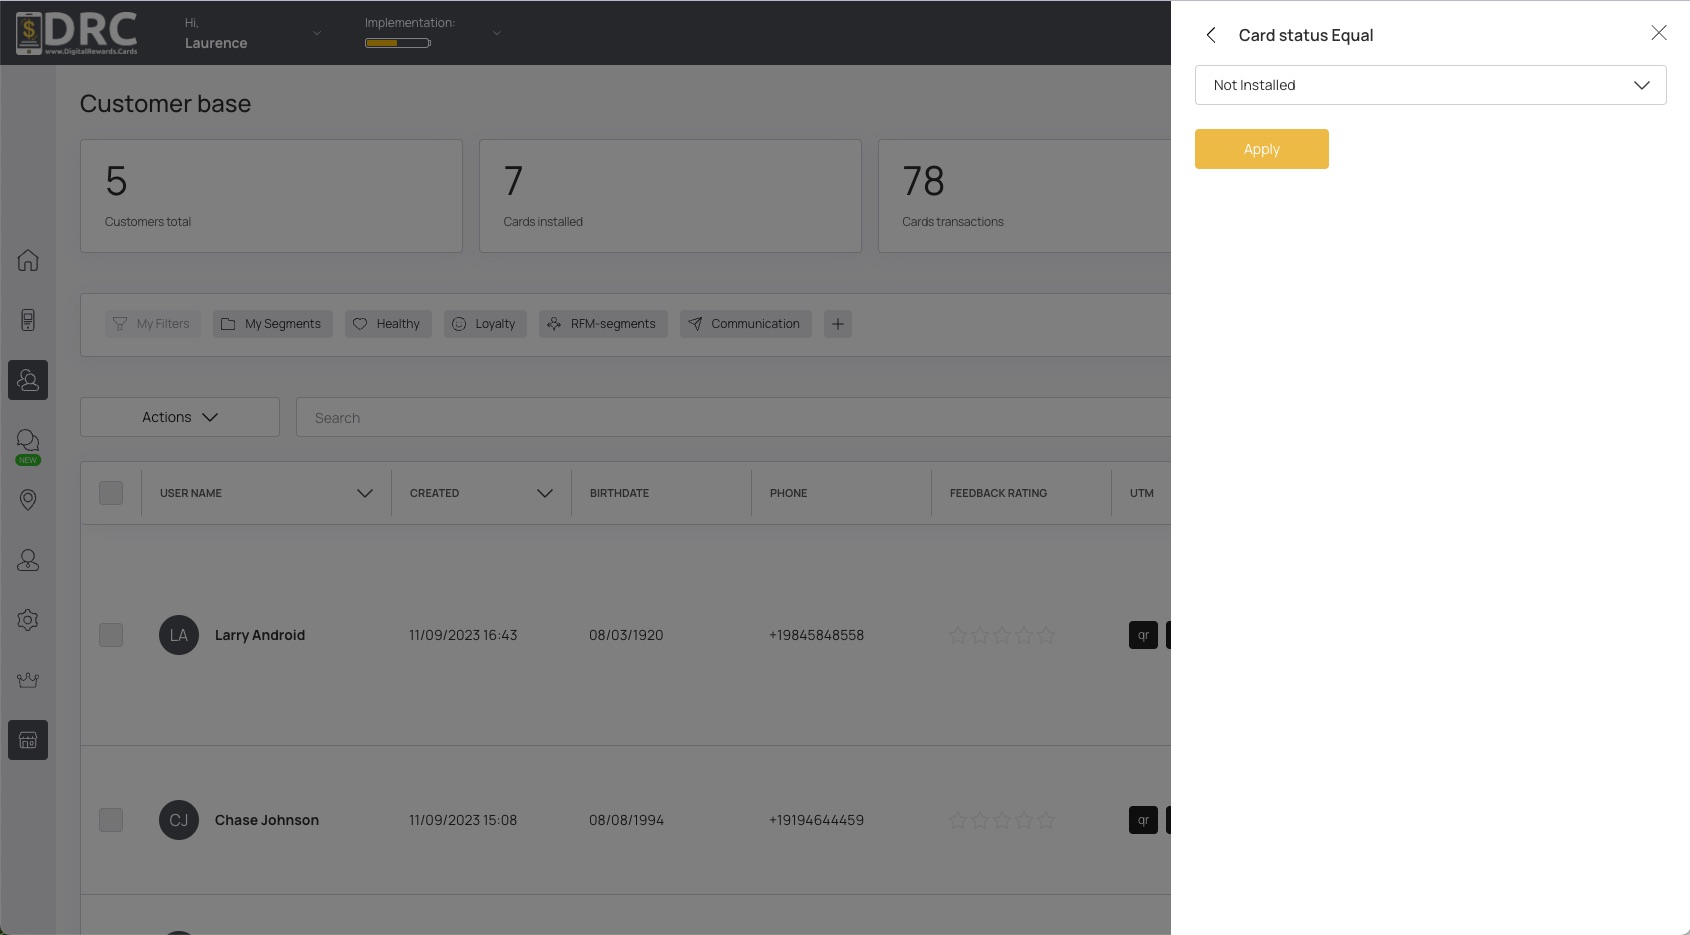Click the Apply button

[1262, 149]
